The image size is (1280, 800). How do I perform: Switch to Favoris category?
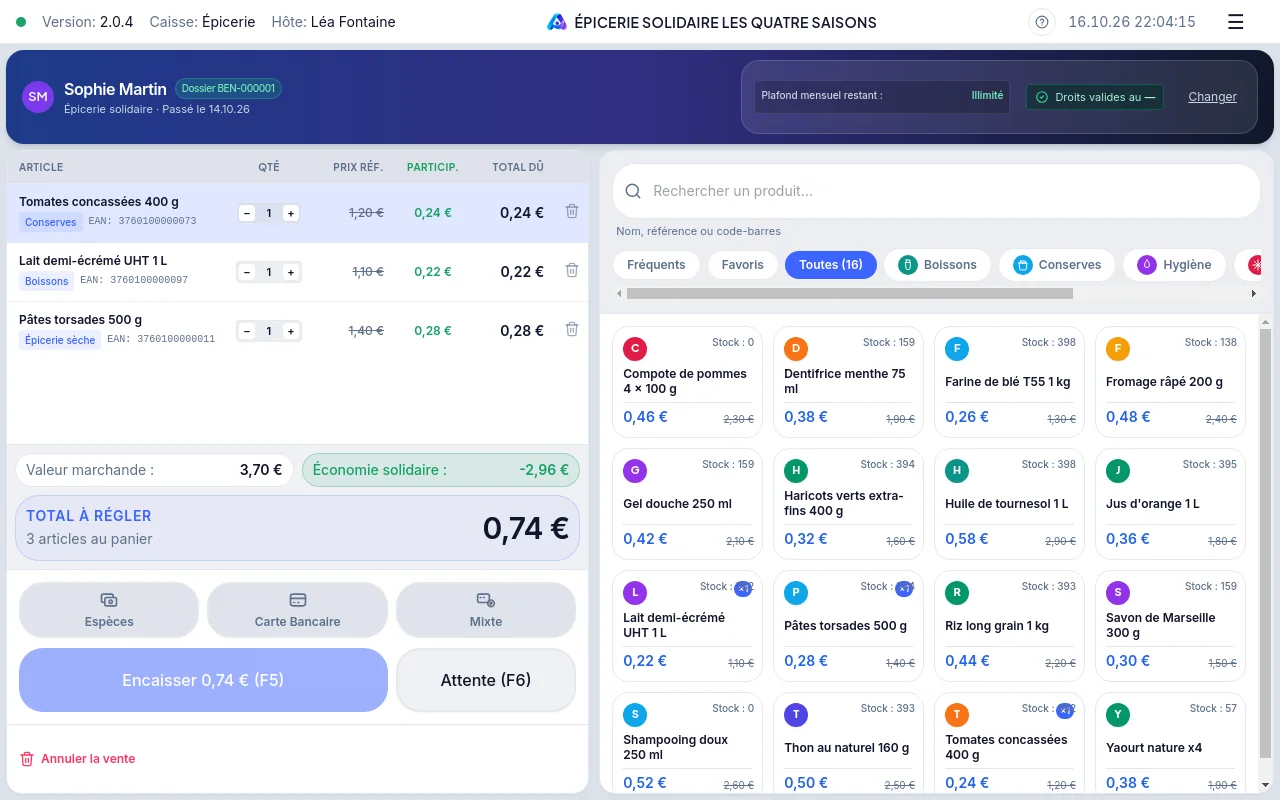[x=742, y=265]
